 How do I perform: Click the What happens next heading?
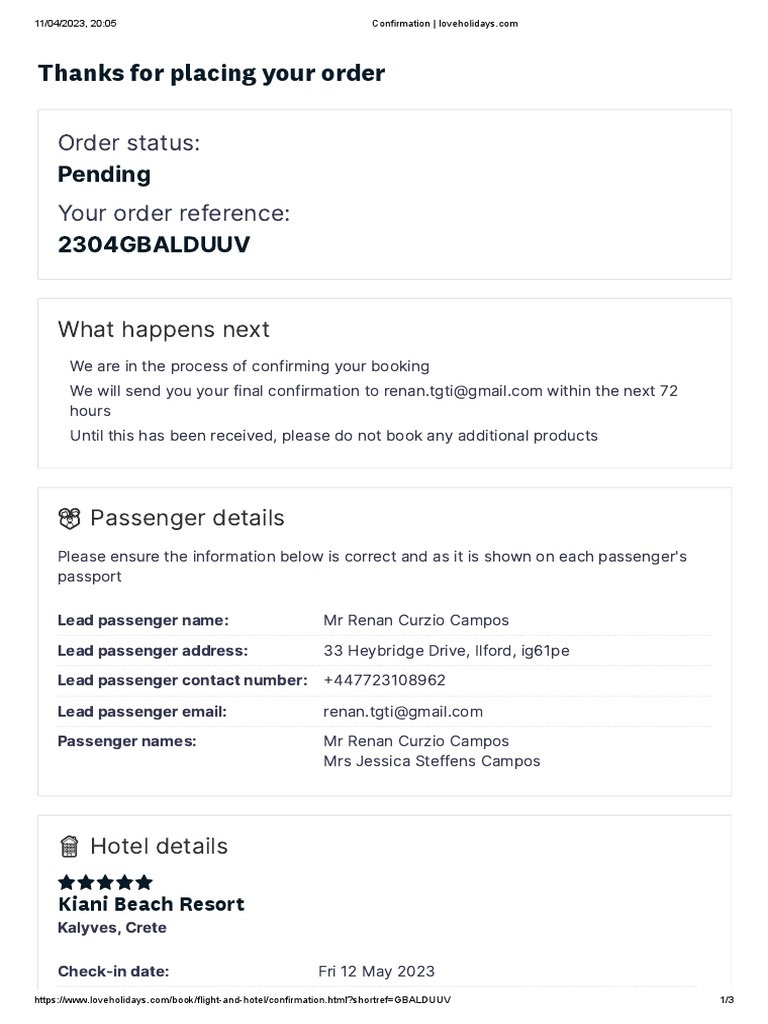(164, 329)
